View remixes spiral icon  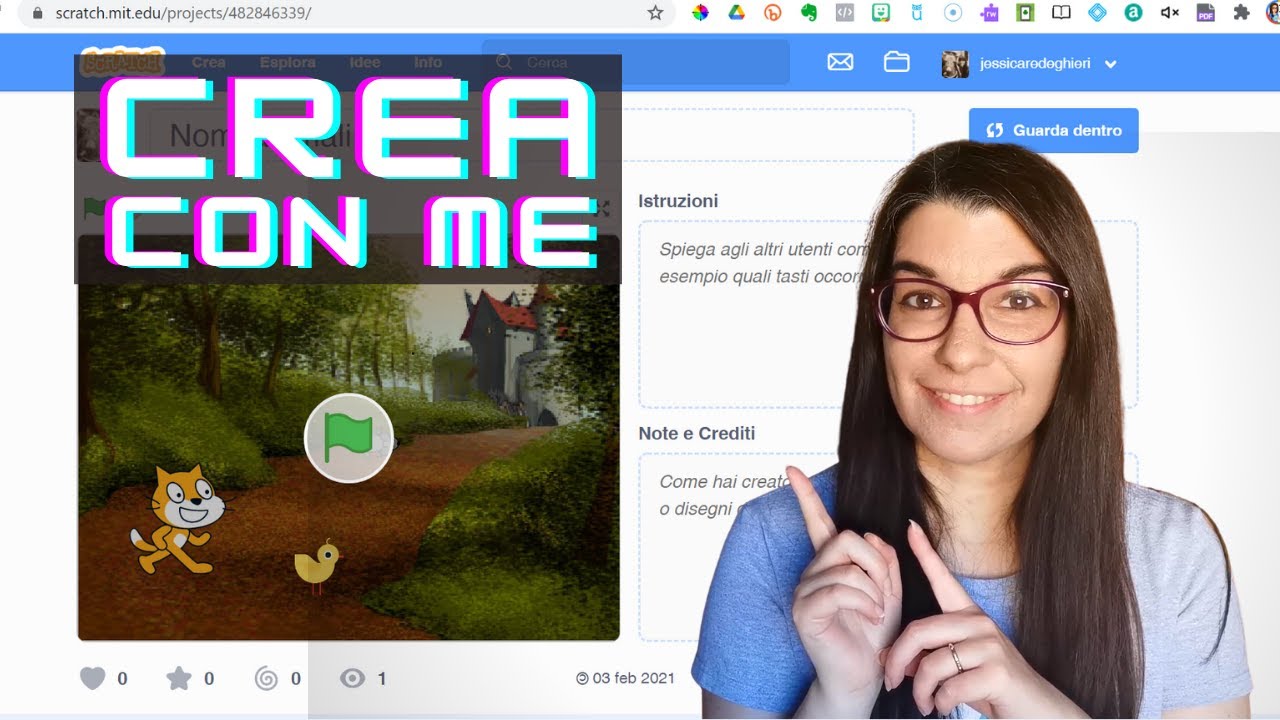tap(266, 678)
